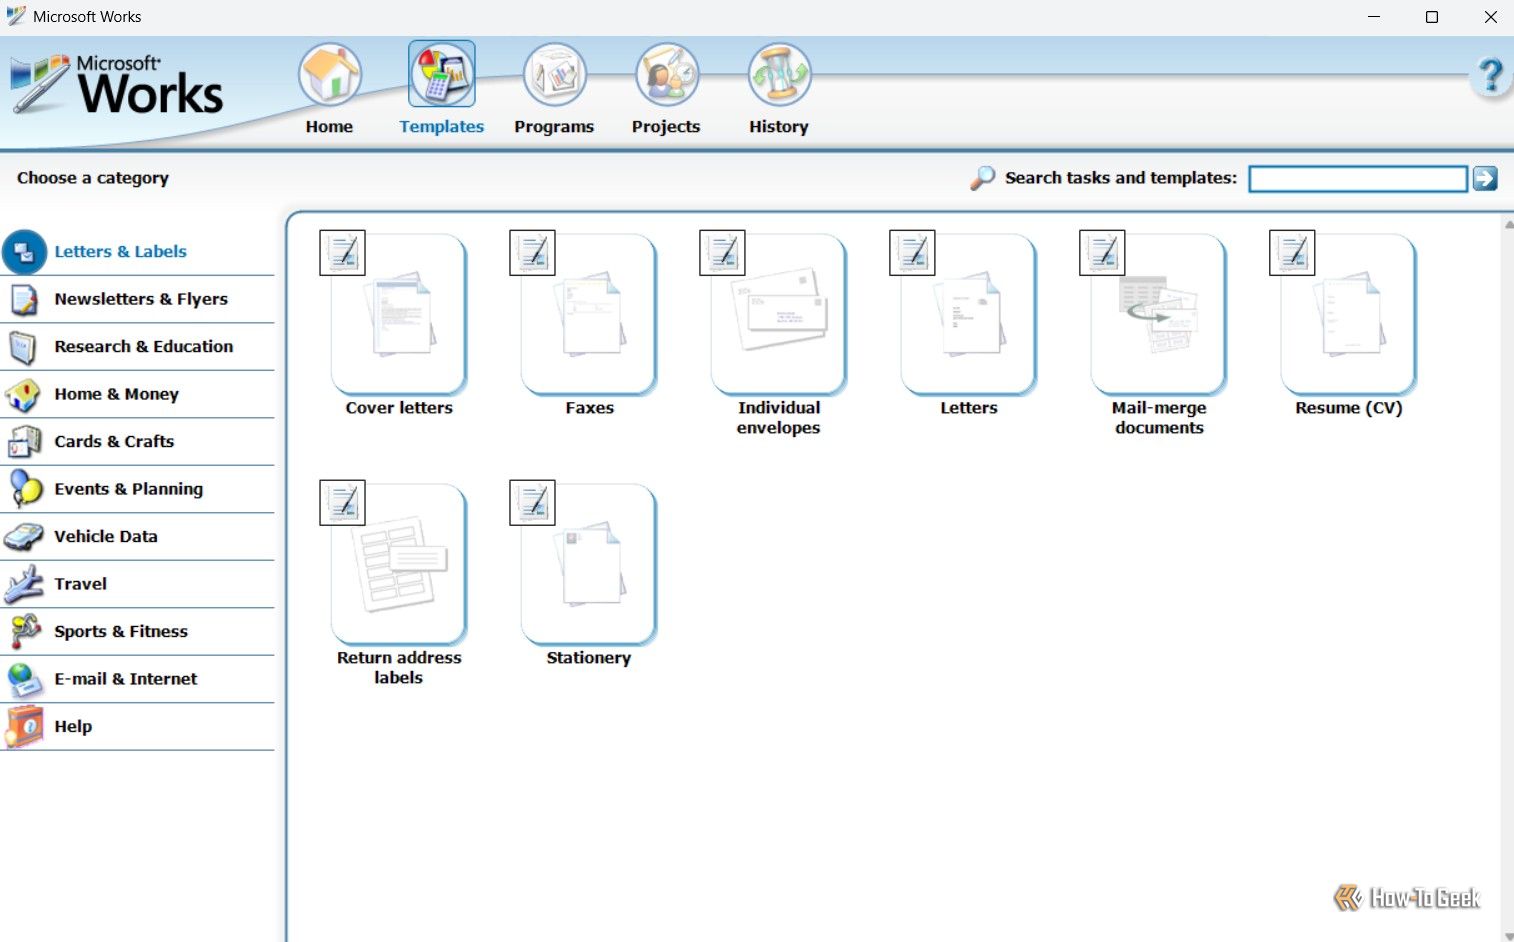Click the Travel airplane icon

point(22,583)
